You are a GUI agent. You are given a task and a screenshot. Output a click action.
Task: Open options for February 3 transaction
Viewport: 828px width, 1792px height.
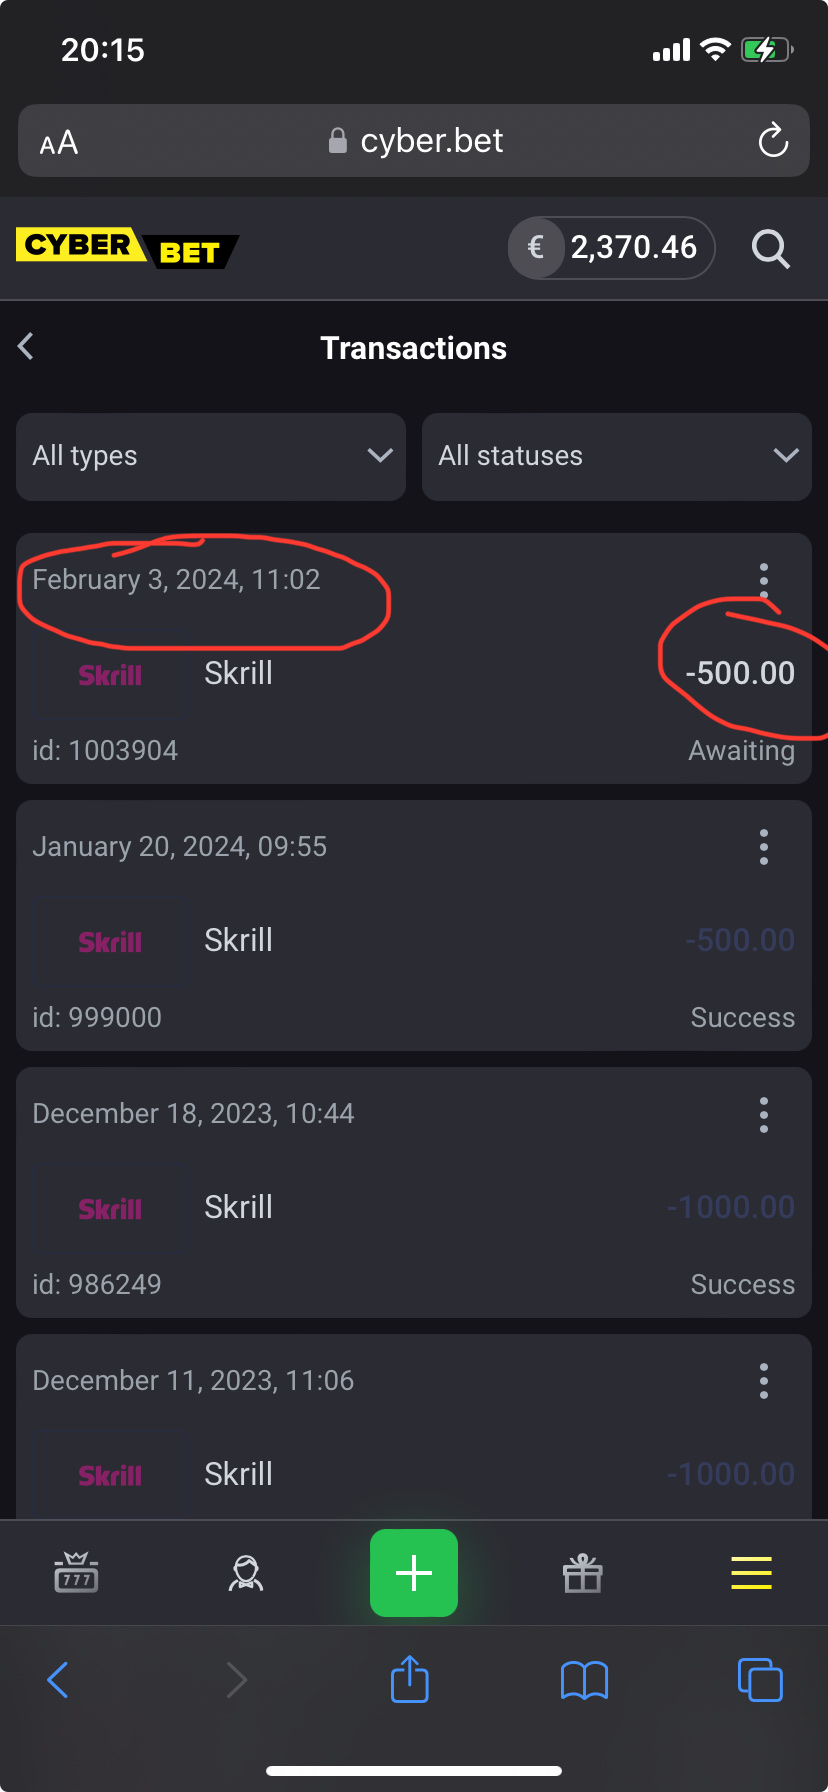point(764,580)
